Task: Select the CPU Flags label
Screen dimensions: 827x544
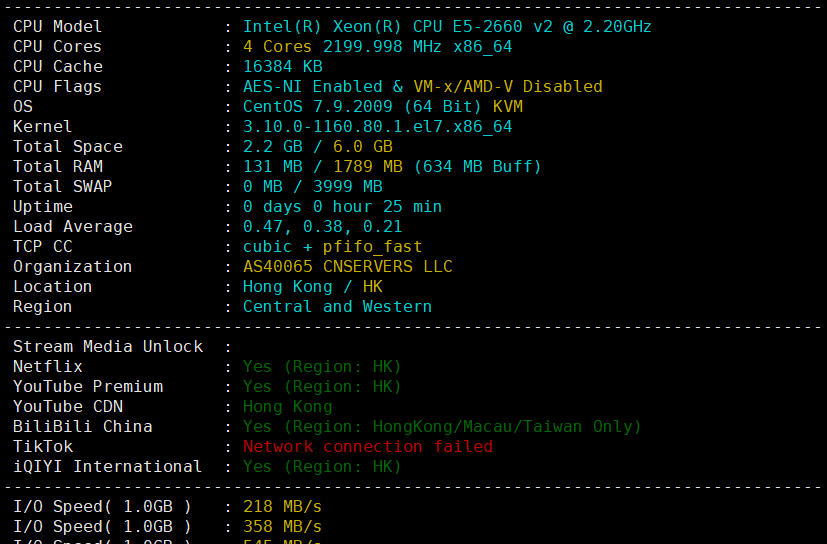Action: pos(57,87)
